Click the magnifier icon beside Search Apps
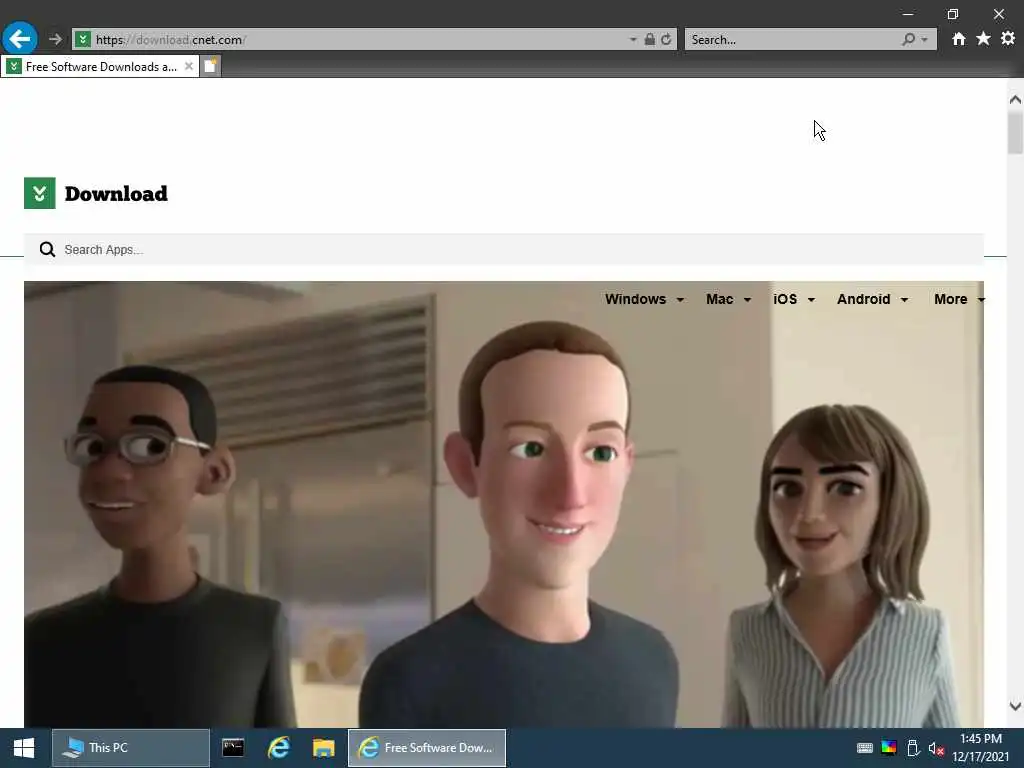This screenshot has width=1024, height=768. [47, 249]
